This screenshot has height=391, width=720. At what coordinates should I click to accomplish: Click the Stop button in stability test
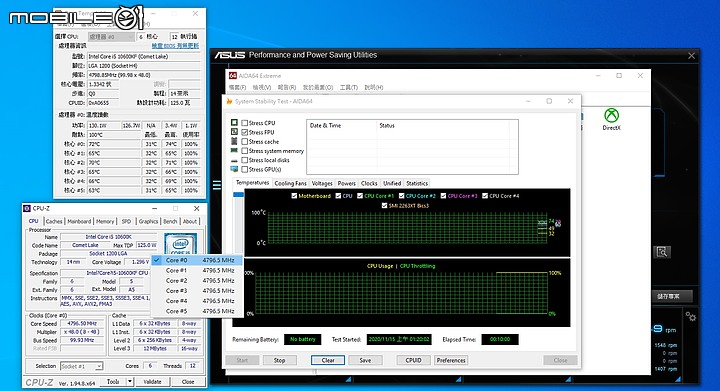pos(279,360)
